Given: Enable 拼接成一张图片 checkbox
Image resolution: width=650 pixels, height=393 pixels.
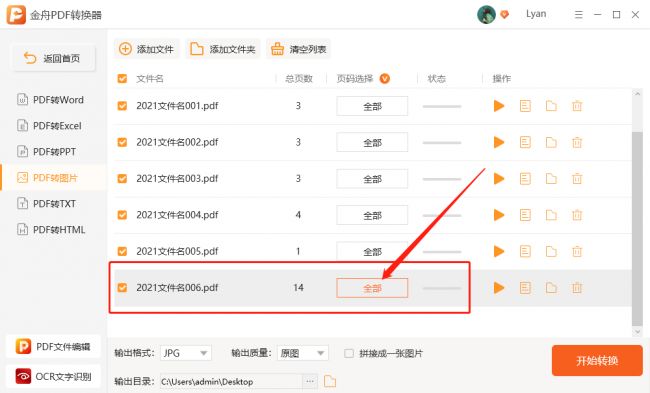Looking at the screenshot, I should pos(349,353).
